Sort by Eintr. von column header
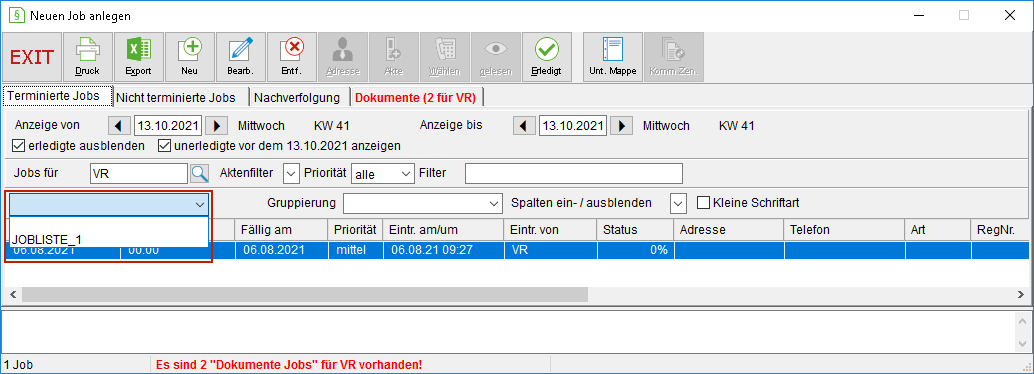1034x374 pixels. coord(550,230)
